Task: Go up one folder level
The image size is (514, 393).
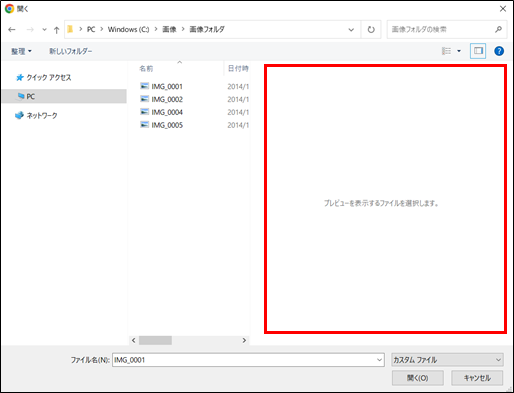Action: click(x=56, y=30)
